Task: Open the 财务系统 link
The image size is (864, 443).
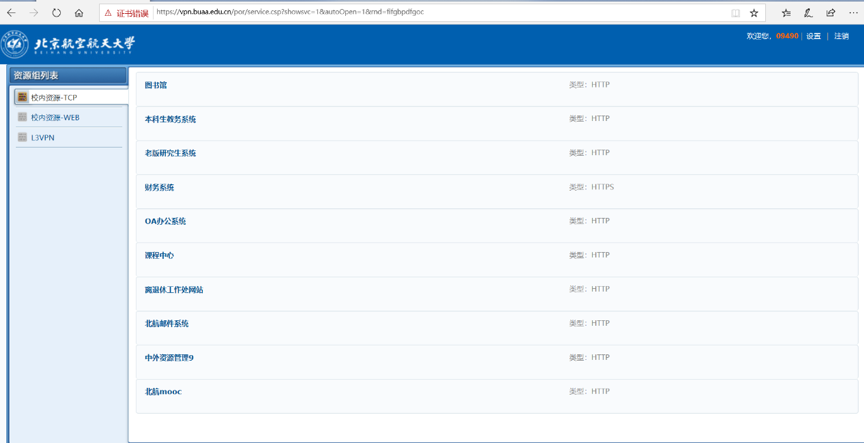Action: 159,187
